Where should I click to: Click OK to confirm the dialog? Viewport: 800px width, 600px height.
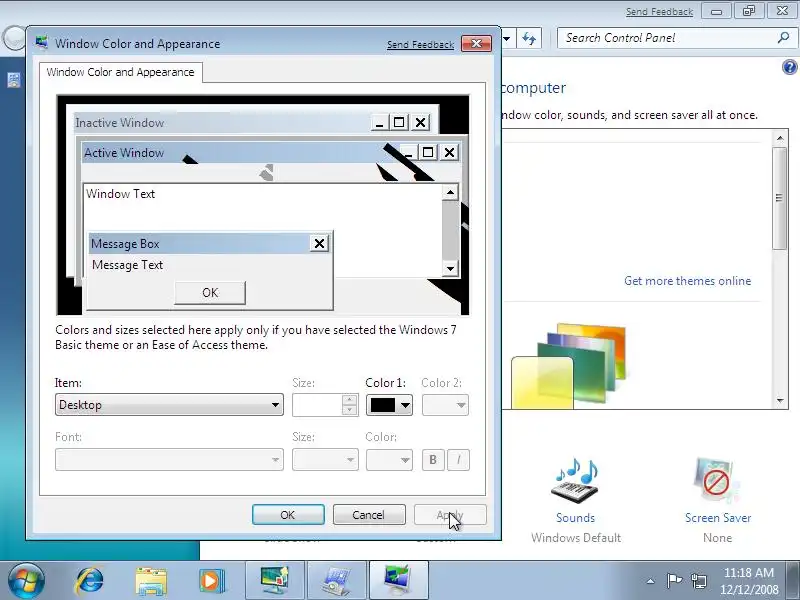(x=288, y=514)
